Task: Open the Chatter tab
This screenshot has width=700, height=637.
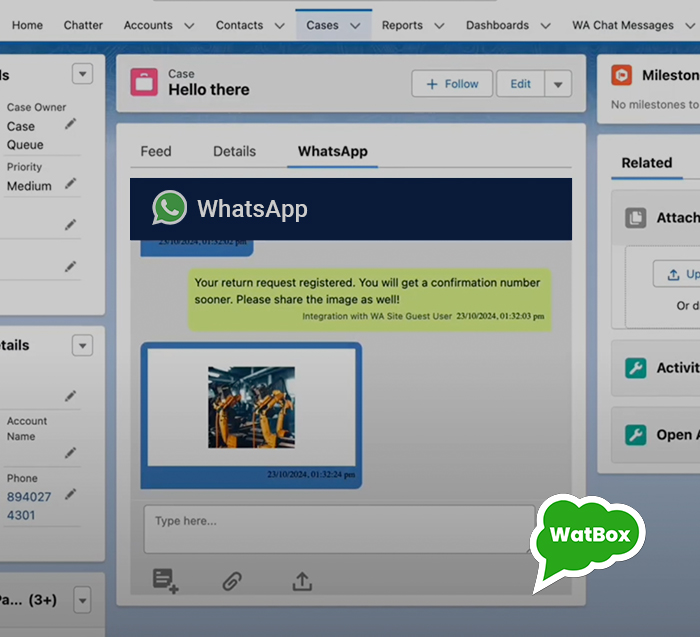Action: click(83, 25)
